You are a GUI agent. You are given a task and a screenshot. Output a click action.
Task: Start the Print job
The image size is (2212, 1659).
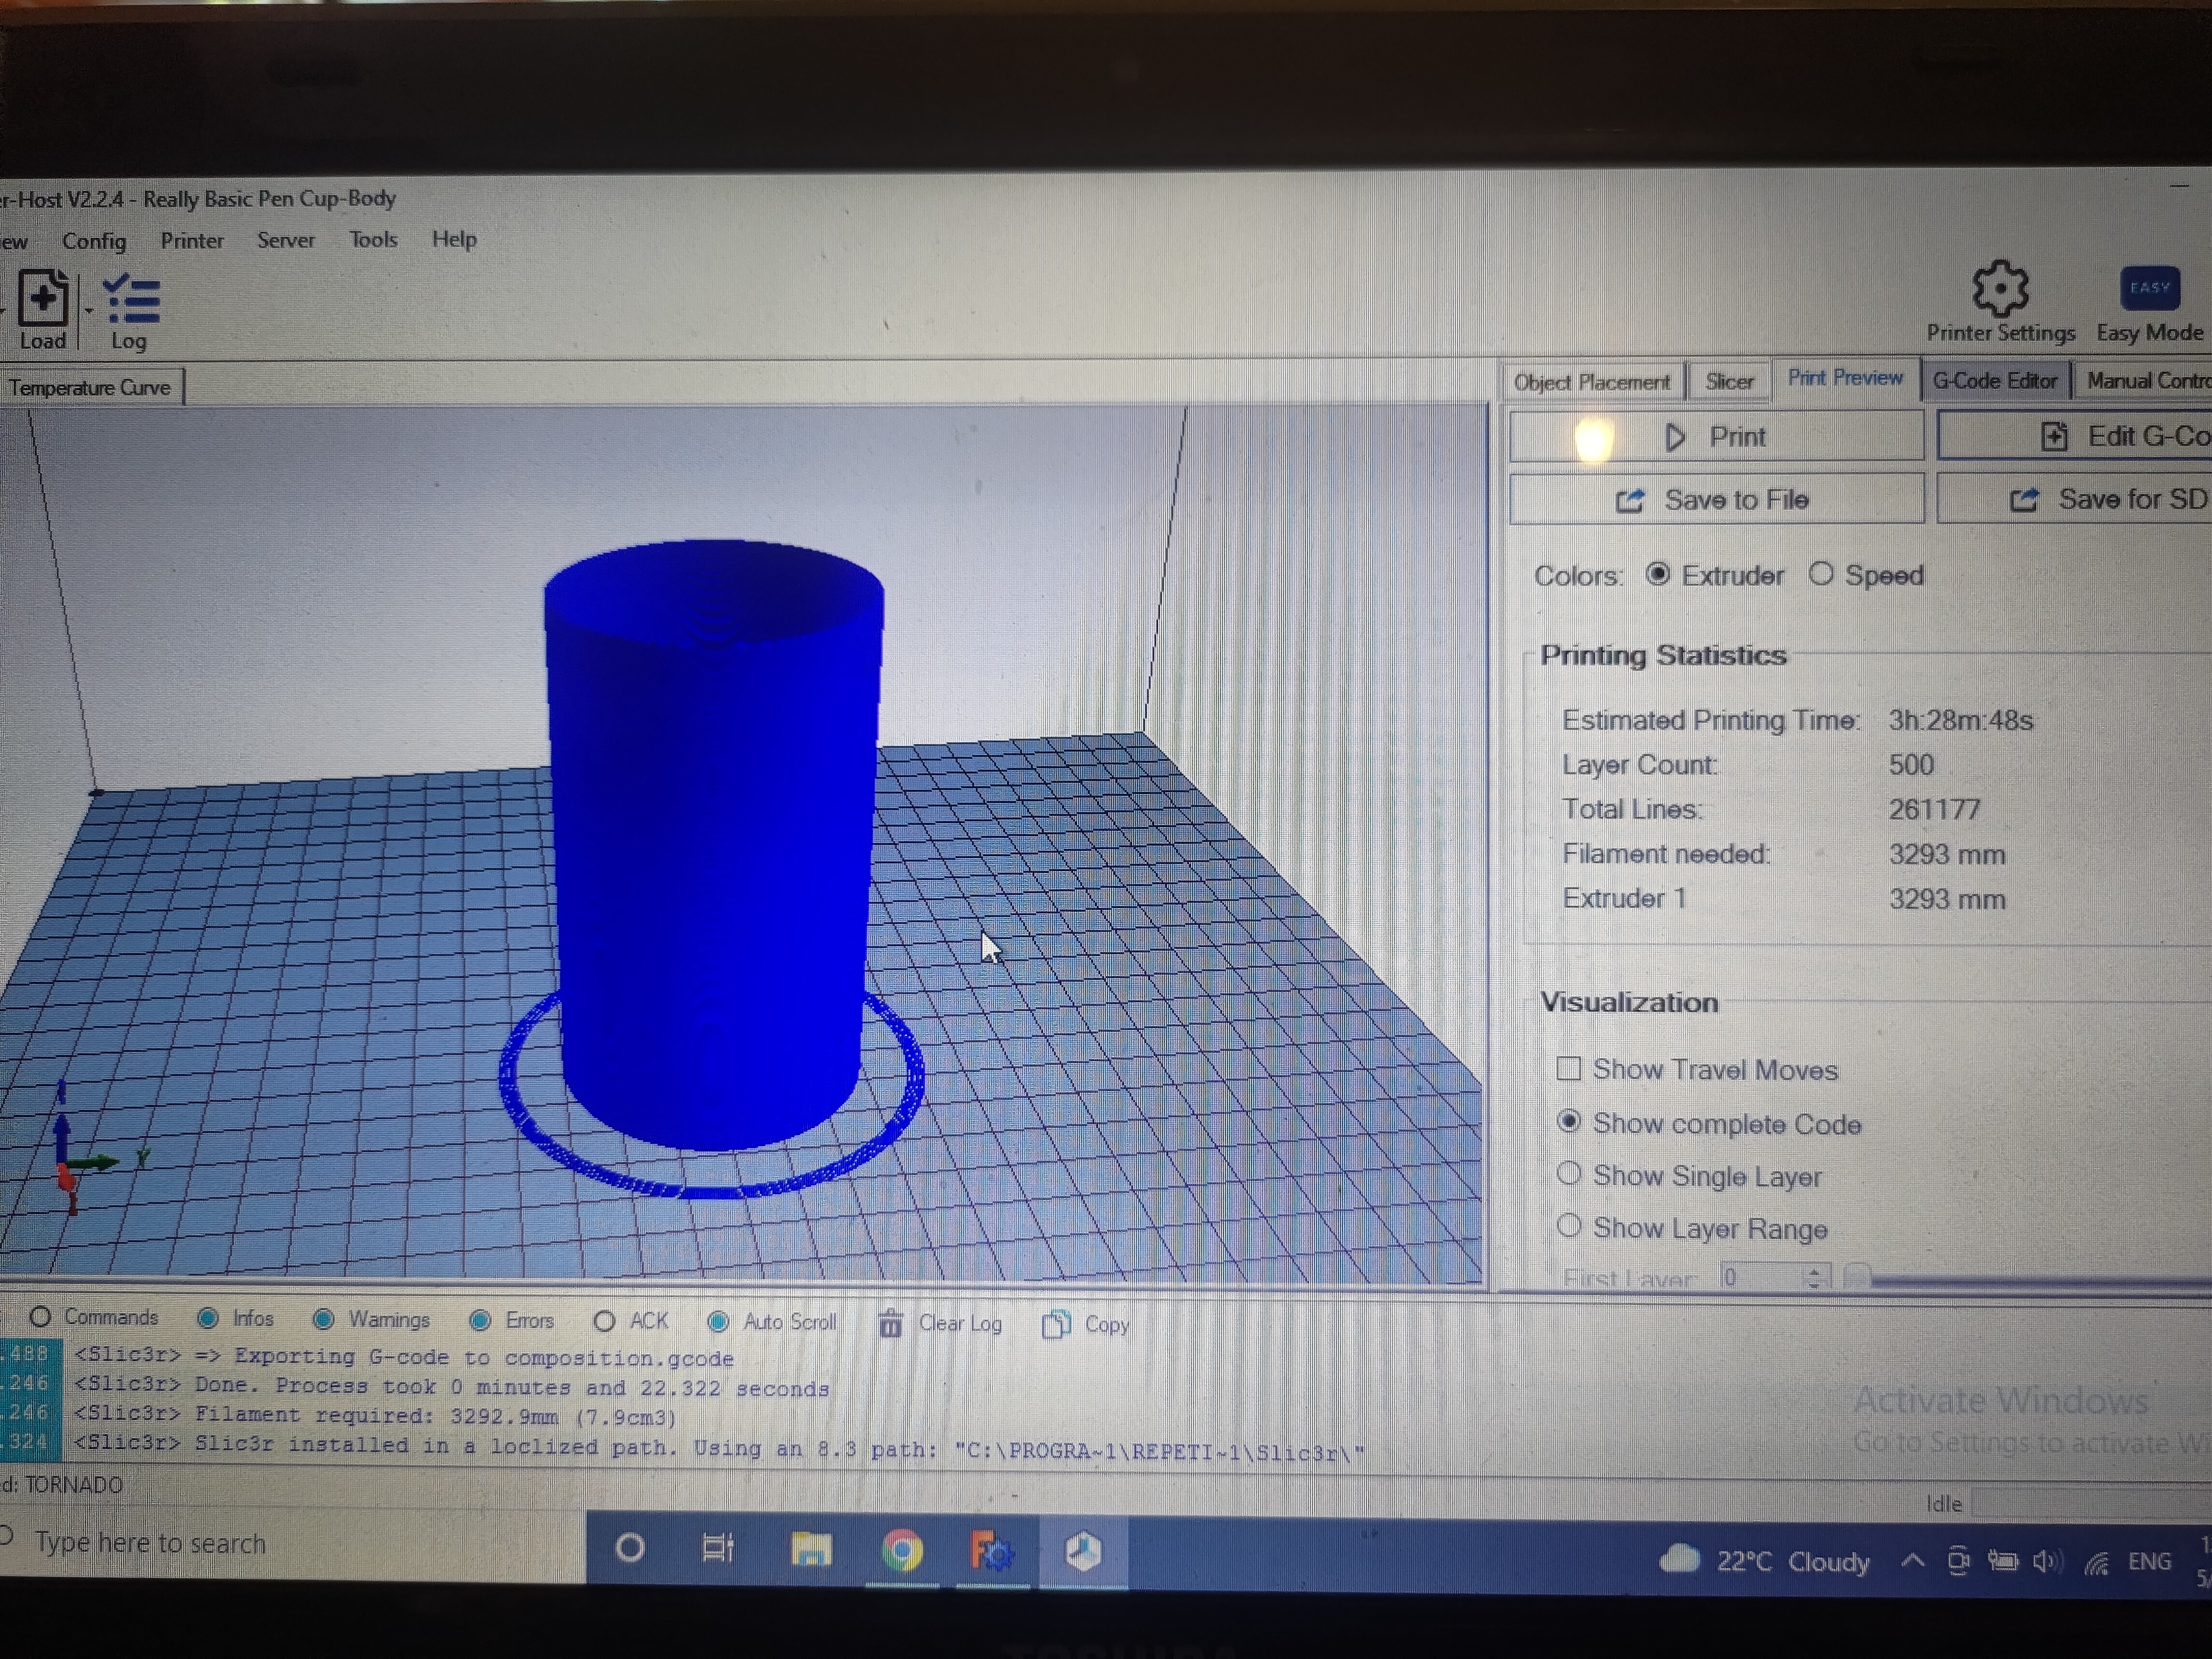1716,437
